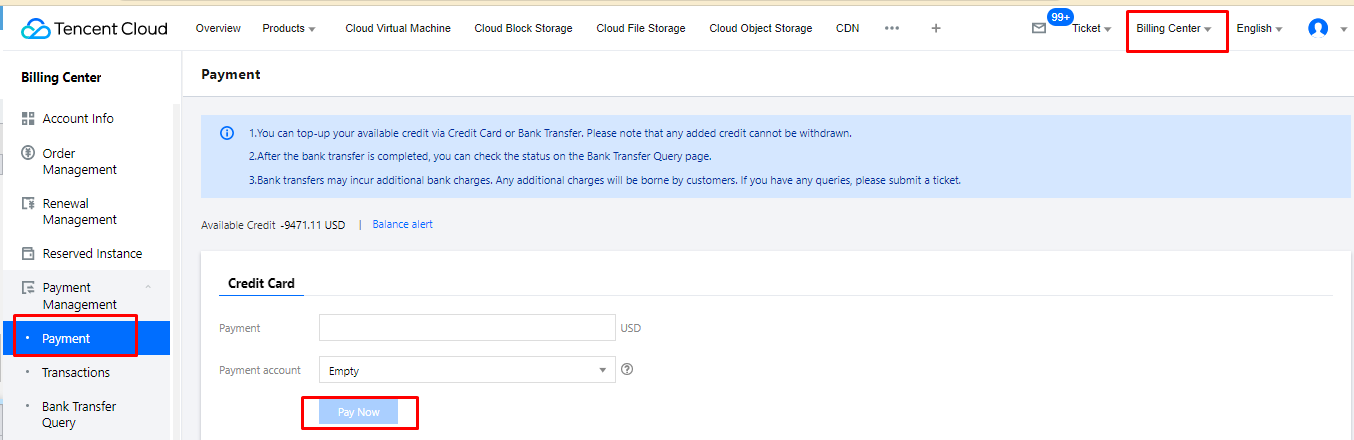Open the Balance alert link
This screenshot has width=1354, height=440.
(402, 224)
